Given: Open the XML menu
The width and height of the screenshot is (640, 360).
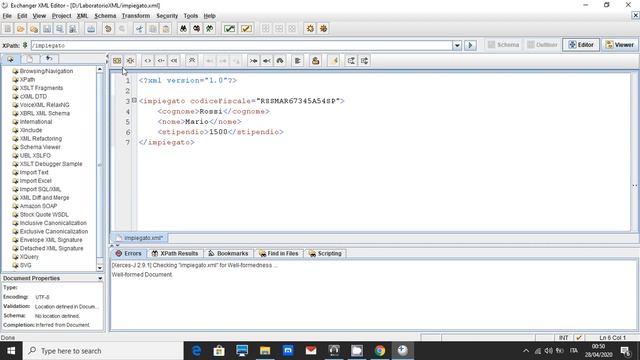Looking at the screenshot, I should click(82, 16).
